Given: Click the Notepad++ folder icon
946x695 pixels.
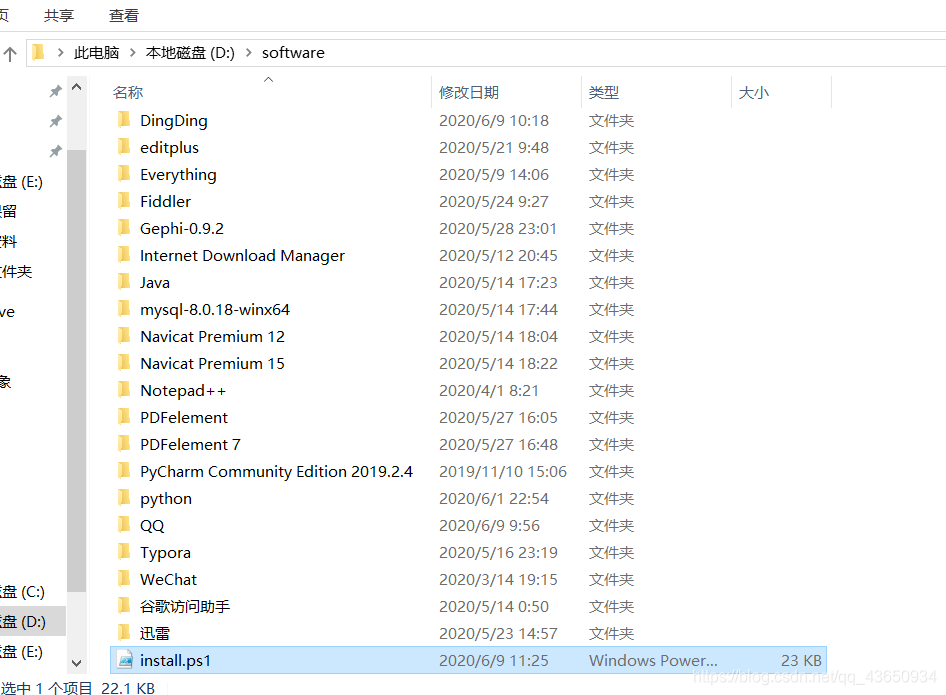Looking at the screenshot, I should 124,390.
